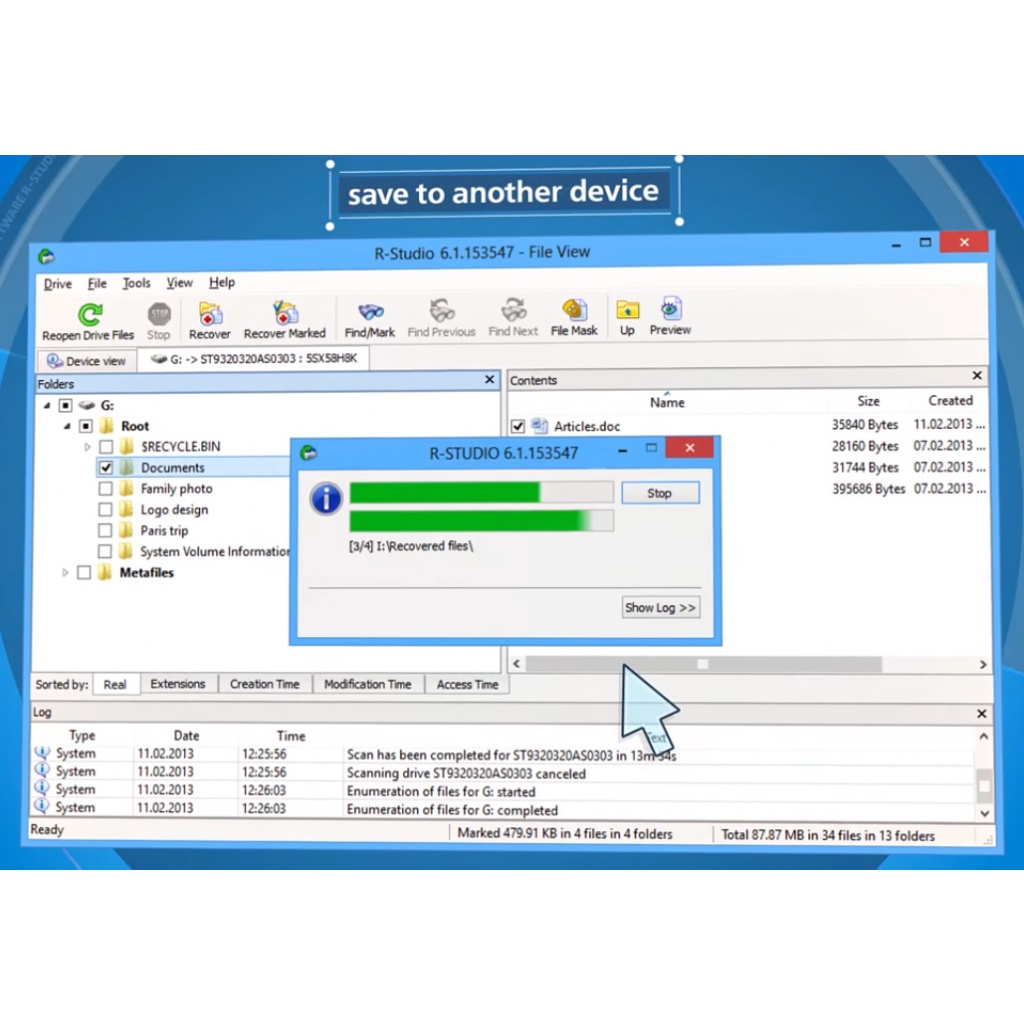
Task: Click the Show Log >> button
Action: (x=660, y=607)
